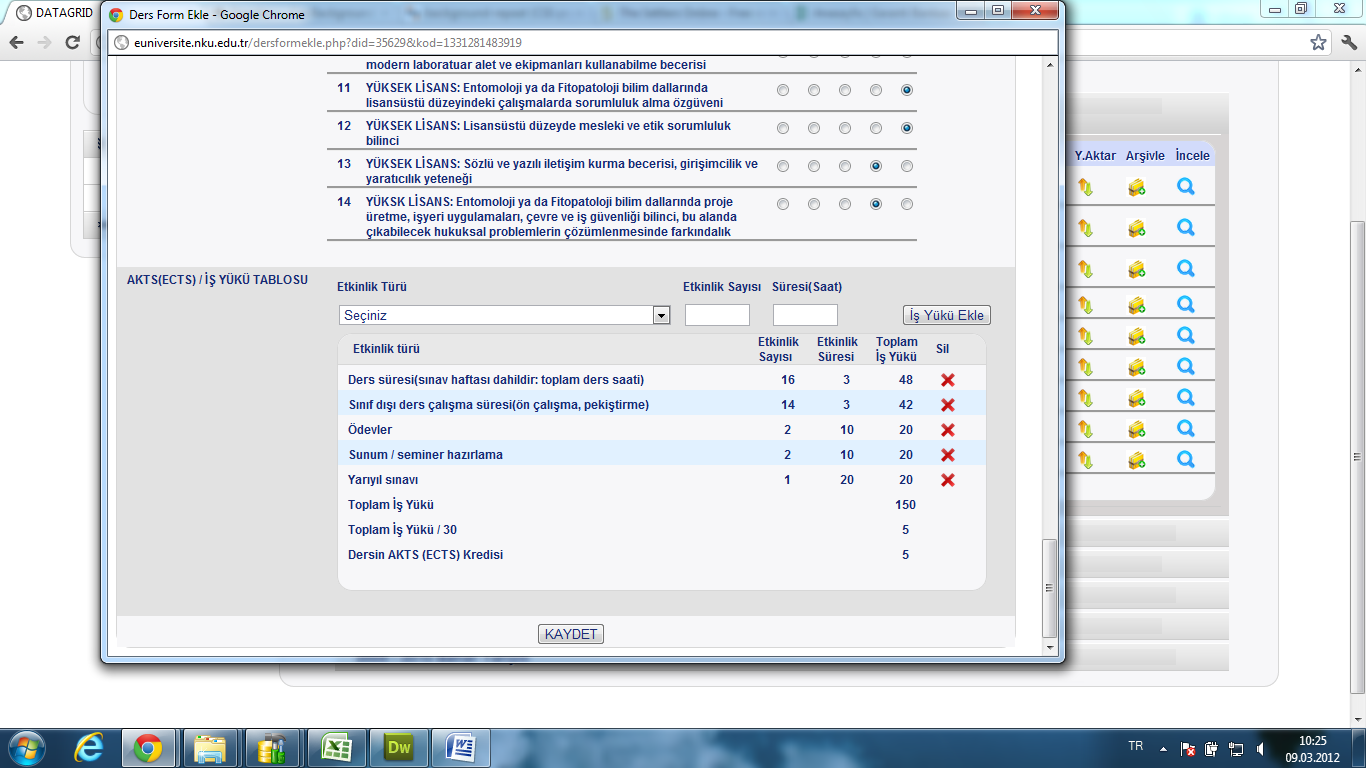
Task: Show hidden system tray icons
Action: pos(1162,748)
